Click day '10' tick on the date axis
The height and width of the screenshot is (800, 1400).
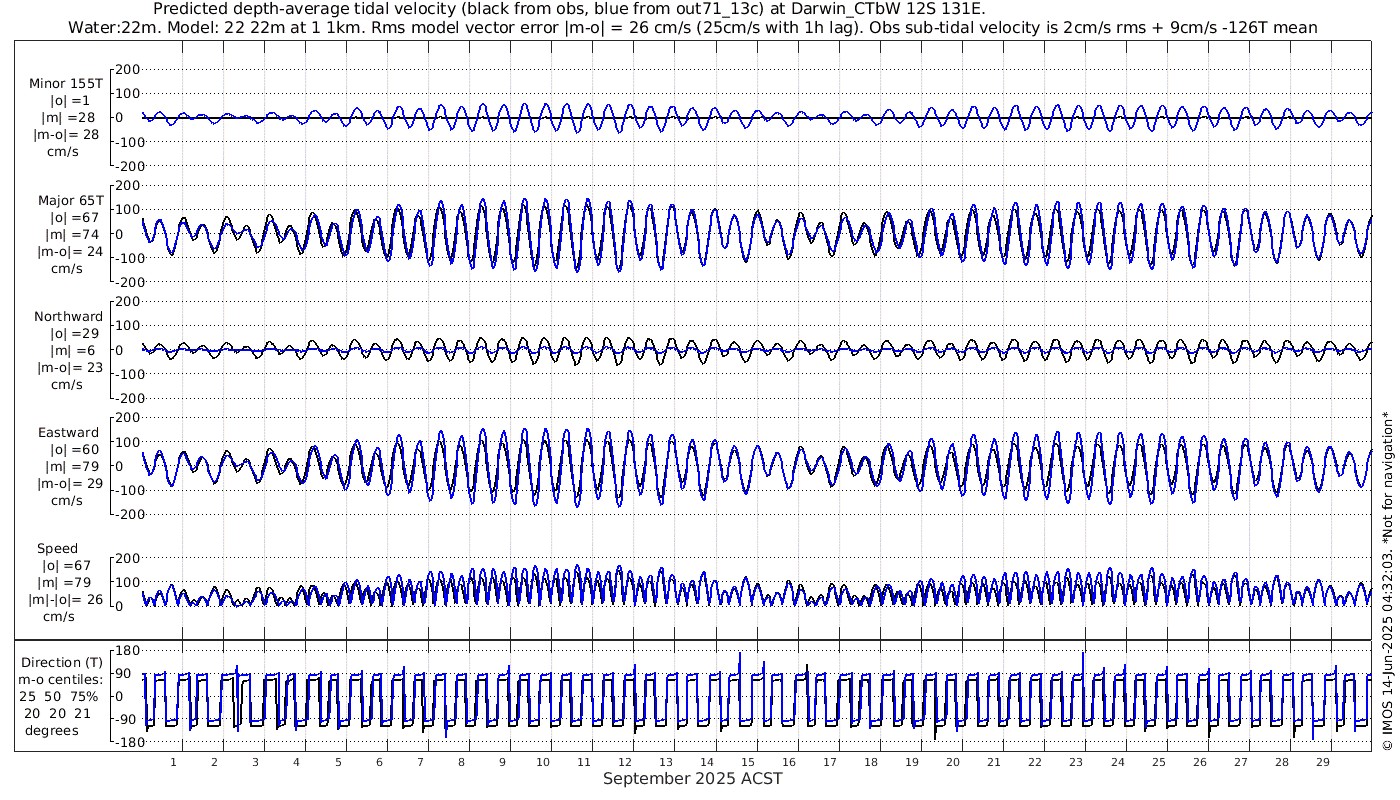(x=543, y=762)
